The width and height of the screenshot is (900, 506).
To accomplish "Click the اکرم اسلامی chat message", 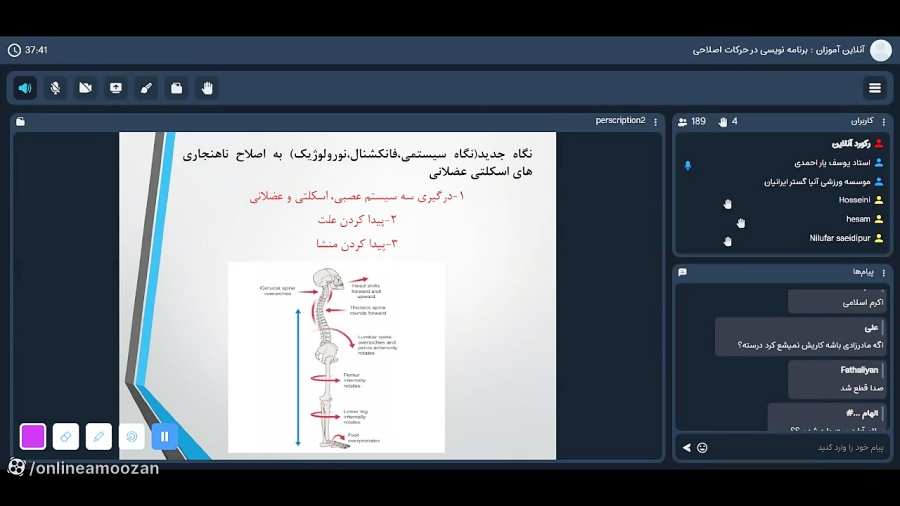I will [x=837, y=302].
